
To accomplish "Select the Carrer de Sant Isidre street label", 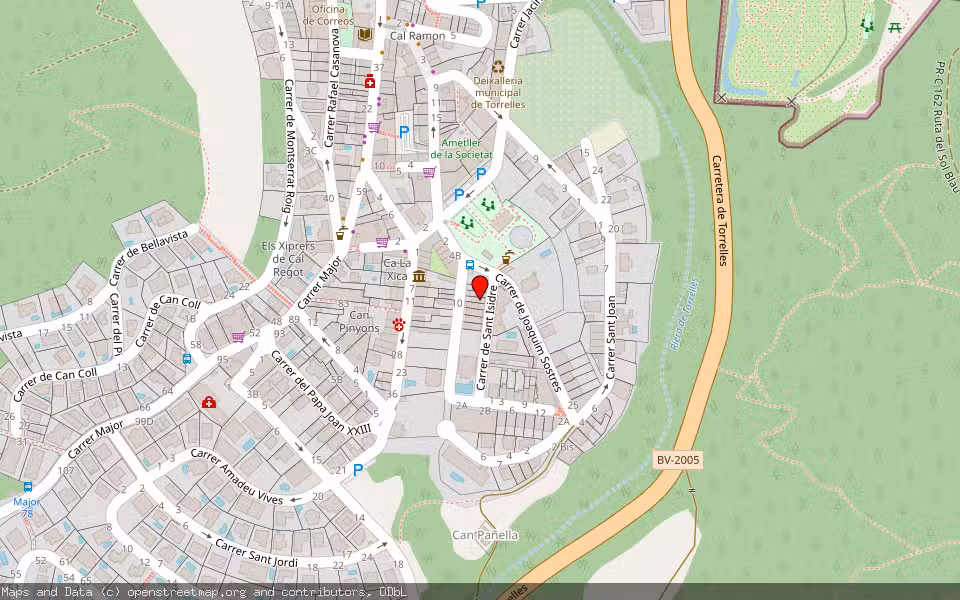I will coord(487,337).
